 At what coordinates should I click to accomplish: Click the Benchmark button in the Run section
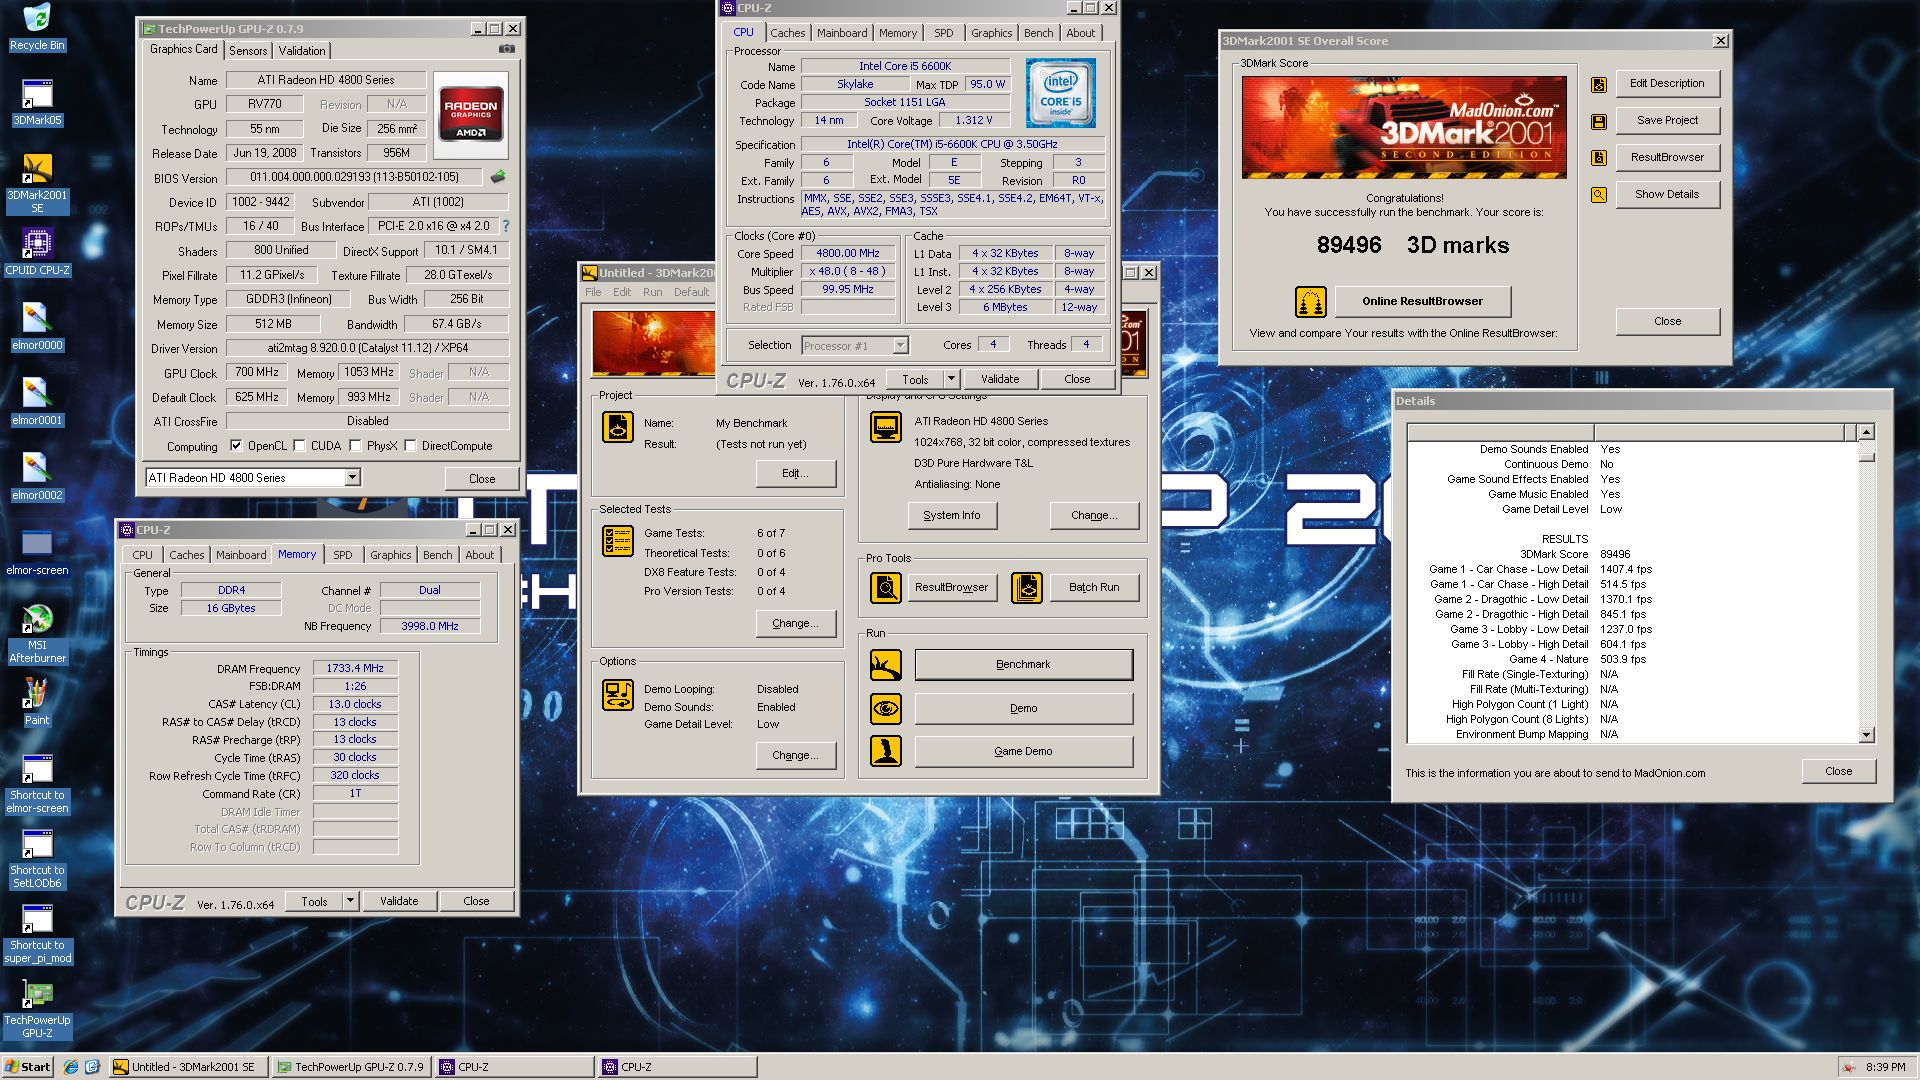1023,665
